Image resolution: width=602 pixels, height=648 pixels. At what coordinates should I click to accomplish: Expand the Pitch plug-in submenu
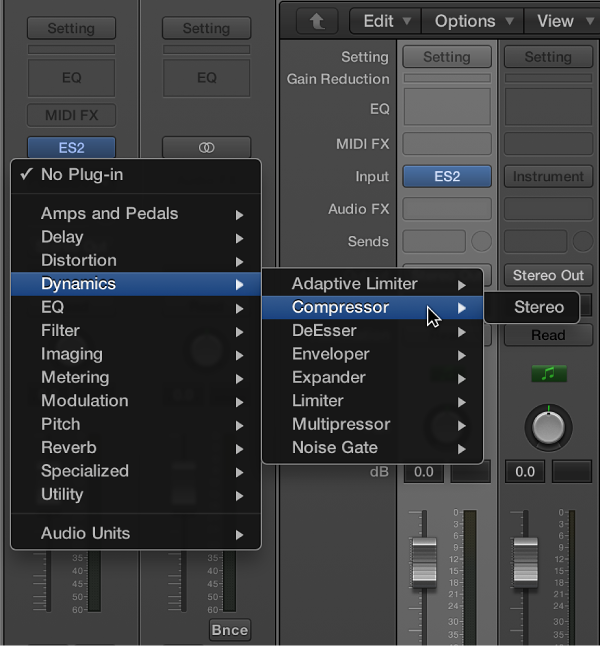pos(136,424)
